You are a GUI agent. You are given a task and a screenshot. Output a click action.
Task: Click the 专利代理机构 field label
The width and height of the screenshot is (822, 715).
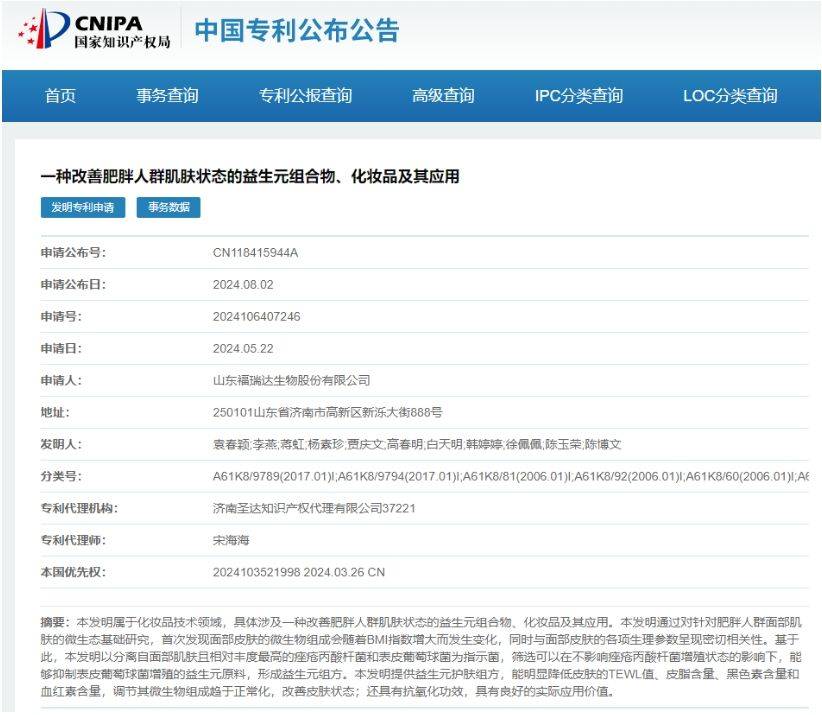coord(79,508)
